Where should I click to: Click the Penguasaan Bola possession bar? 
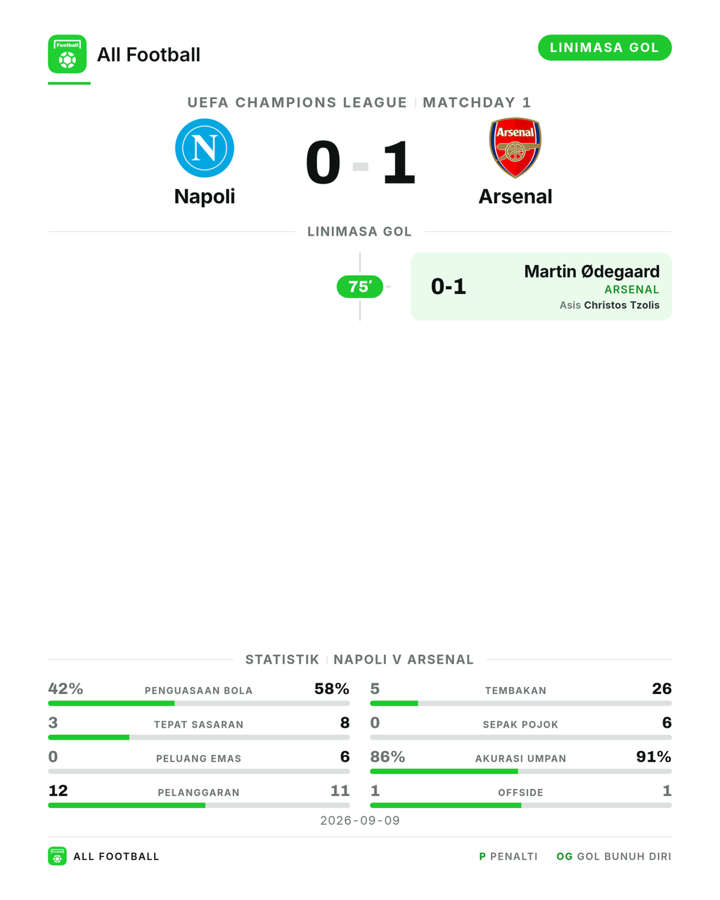pyautogui.click(x=199, y=703)
